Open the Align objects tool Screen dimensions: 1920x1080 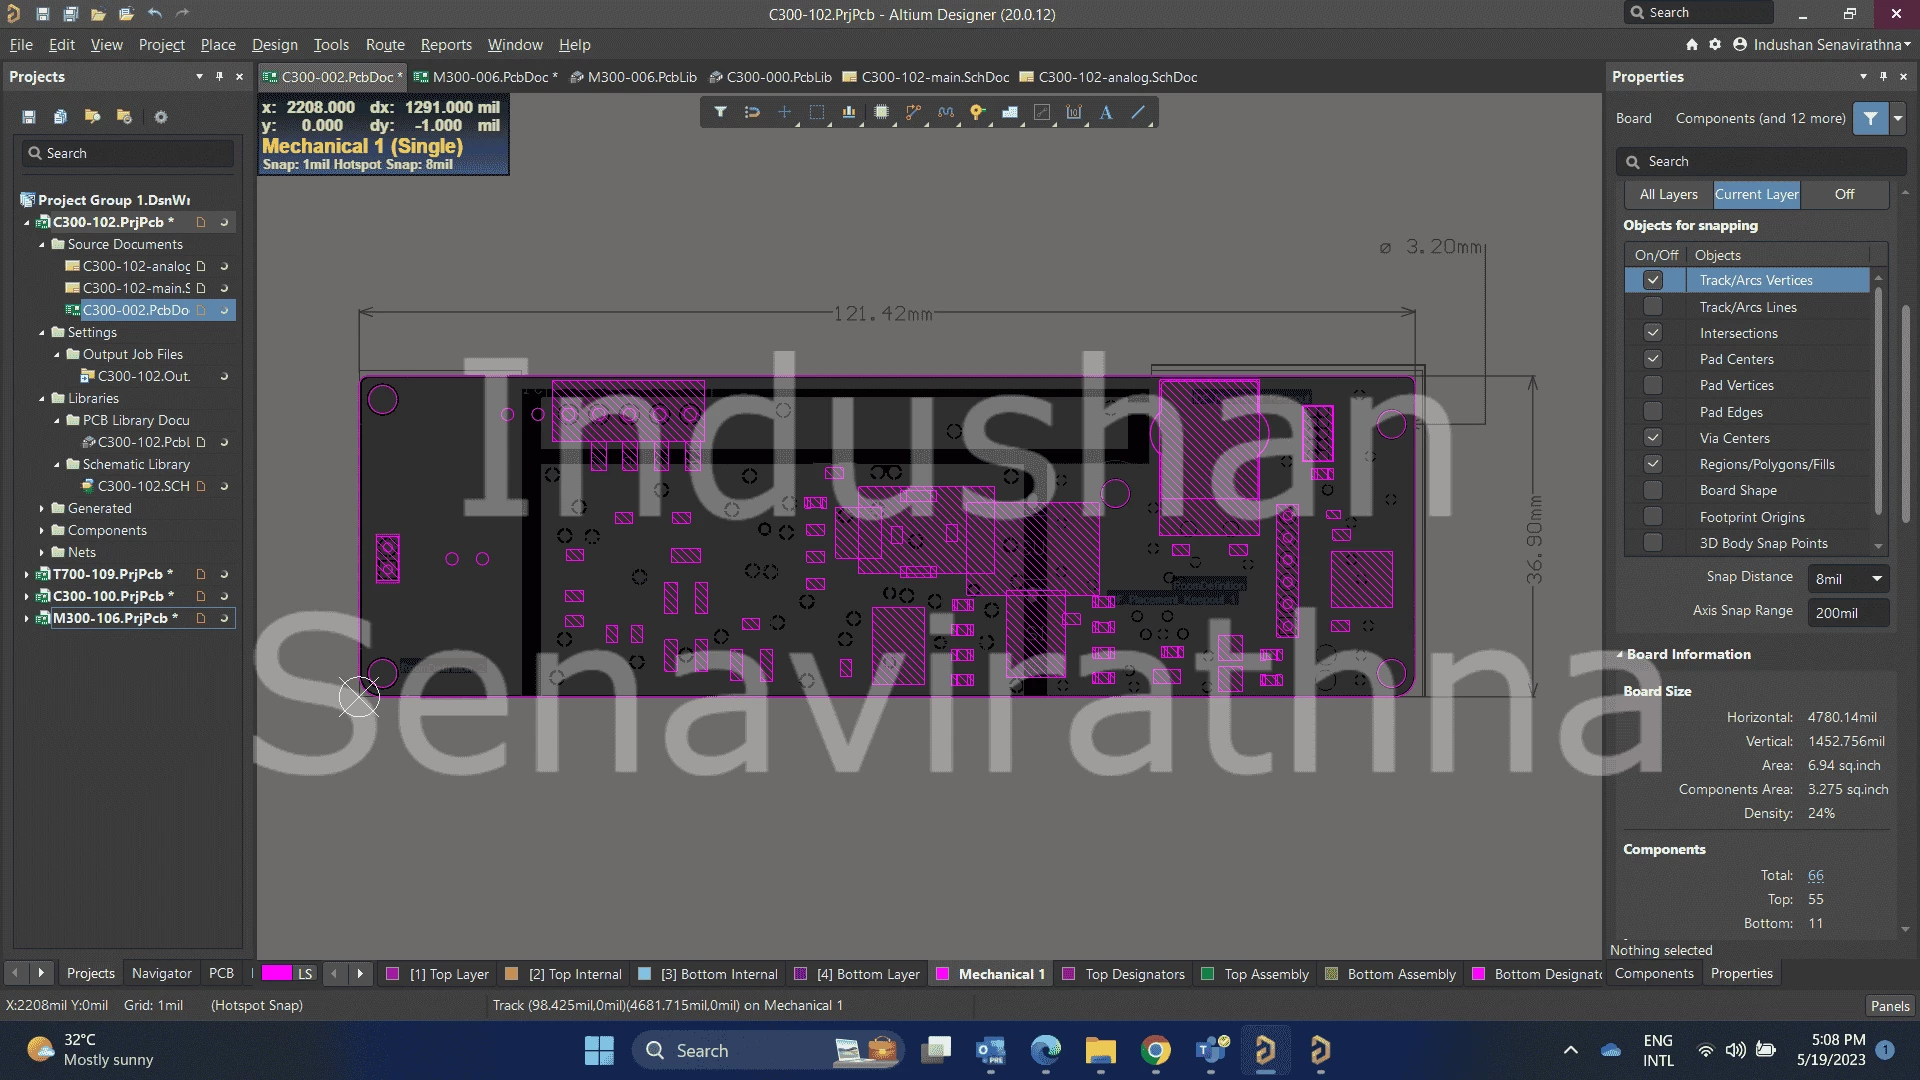(849, 113)
